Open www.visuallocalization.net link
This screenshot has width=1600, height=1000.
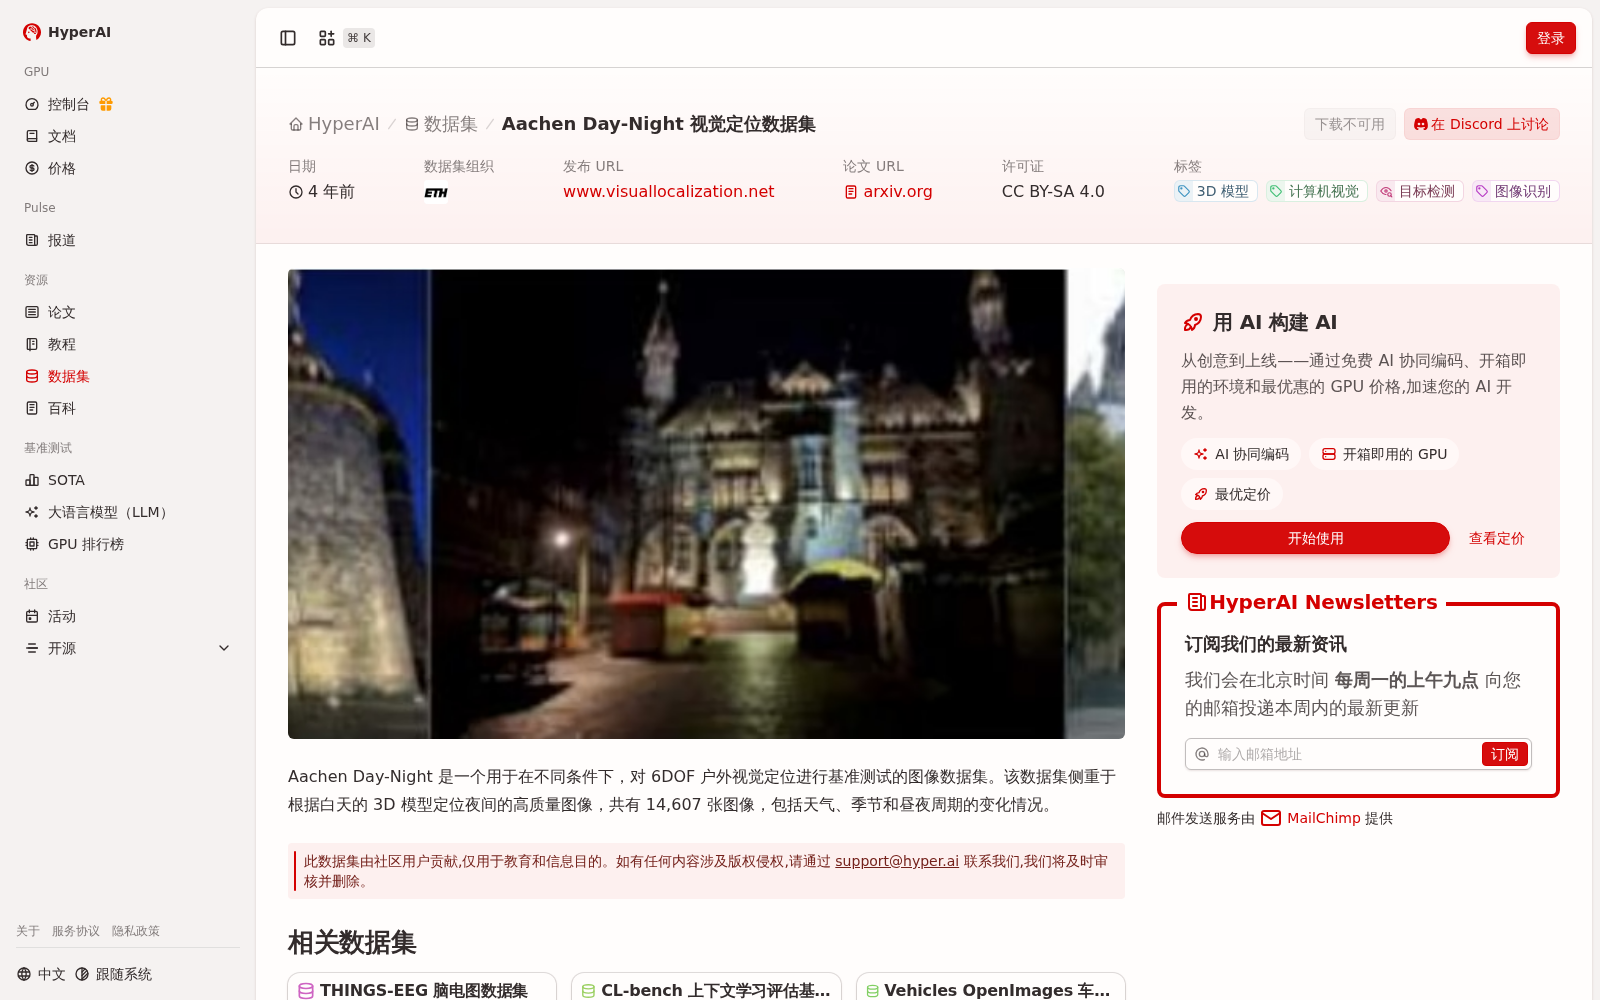[x=668, y=191]
